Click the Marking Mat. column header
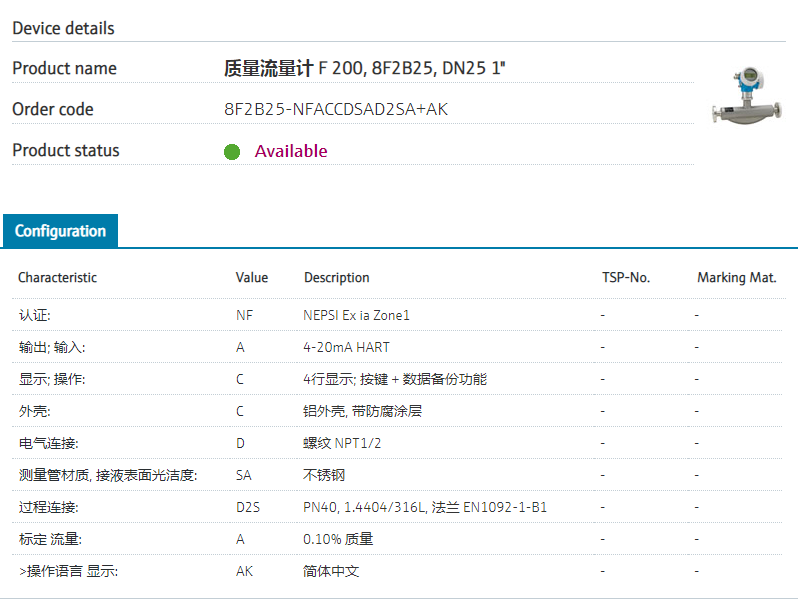Viewport: 798px width, 599px height. point(737,277)
